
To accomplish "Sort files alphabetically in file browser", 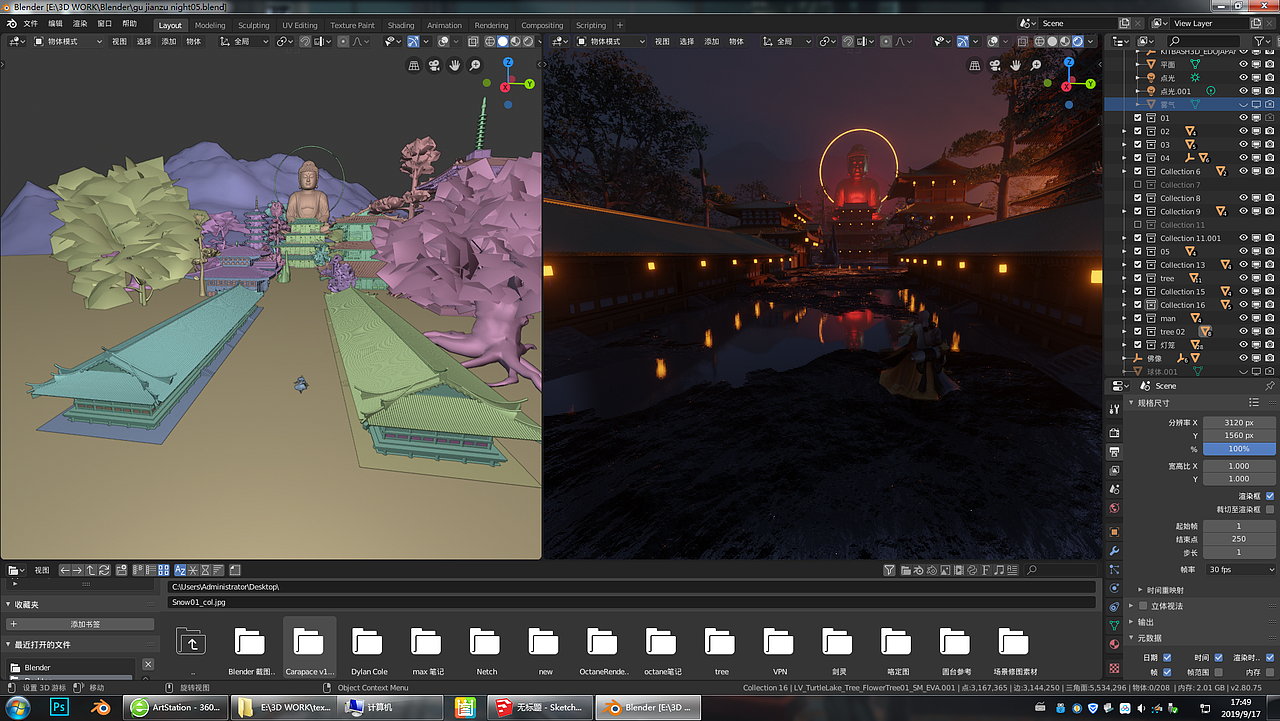I will [180, 570].
